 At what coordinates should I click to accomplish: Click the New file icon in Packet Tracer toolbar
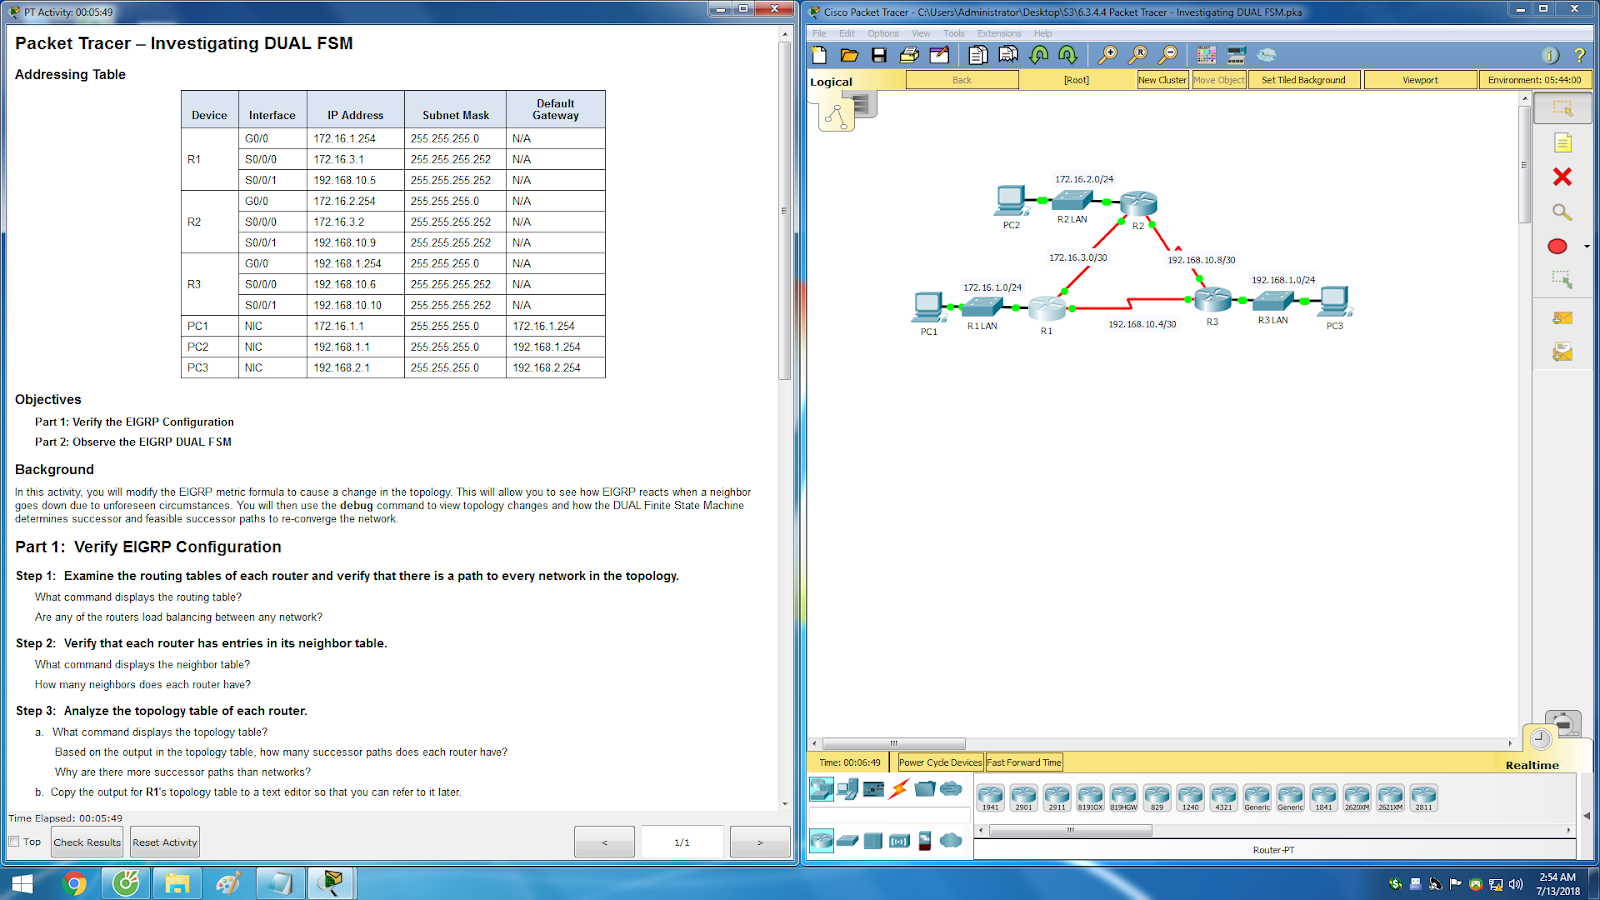tap(820, 55)
